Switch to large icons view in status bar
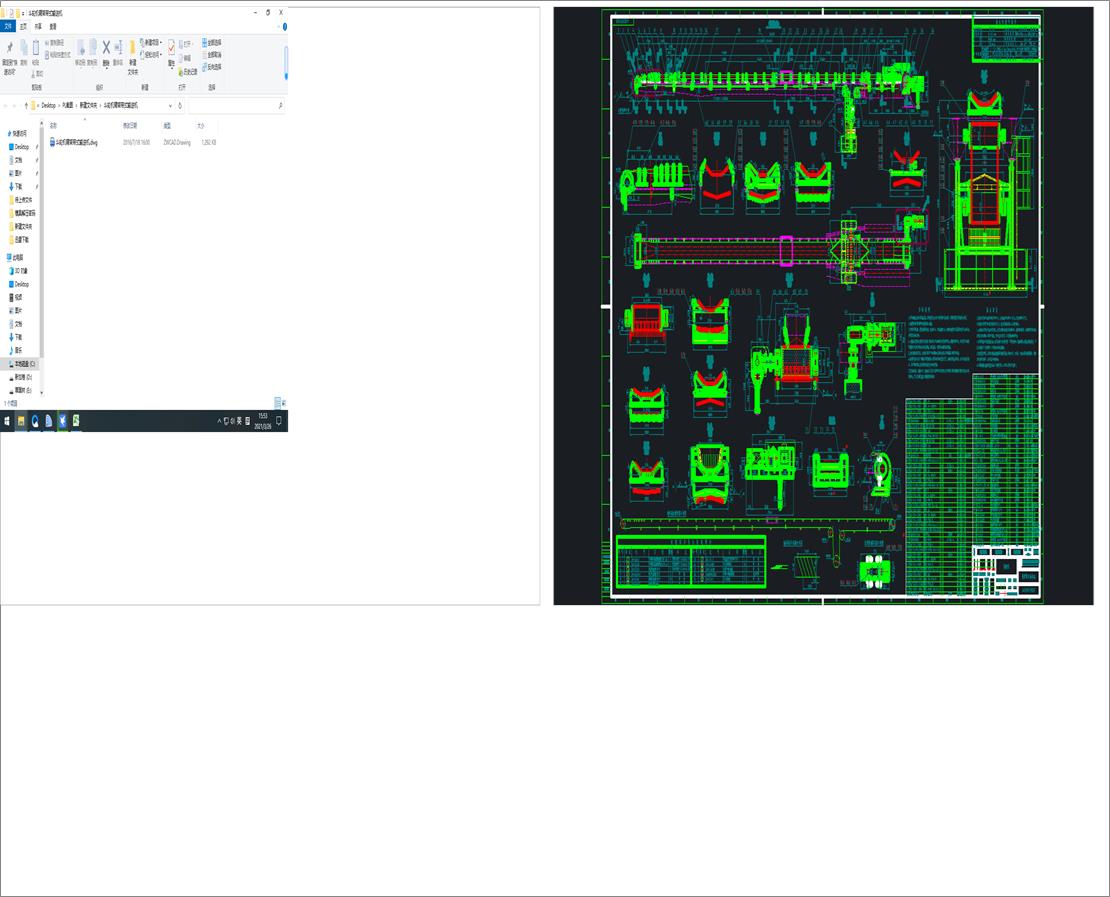 [x=284, y=403]
